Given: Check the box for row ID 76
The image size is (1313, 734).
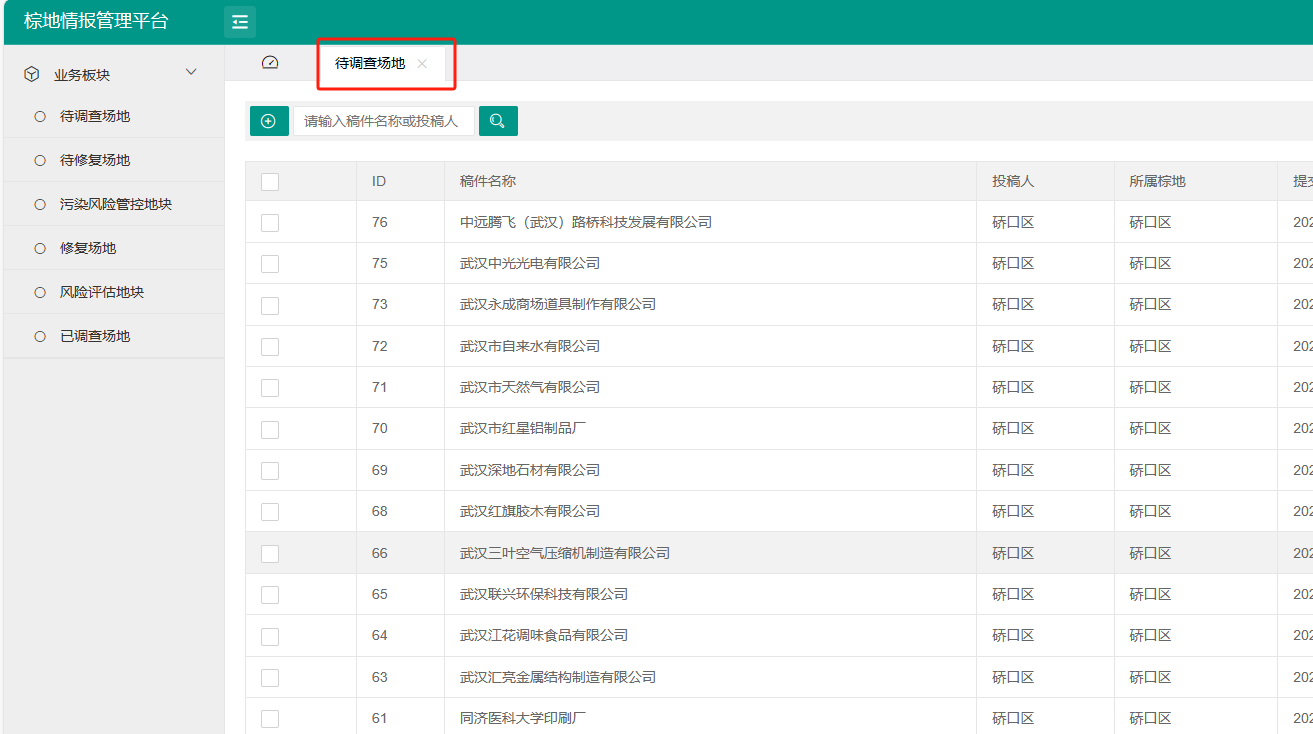Looking at the screenshot, I should [x=270, y=223].
